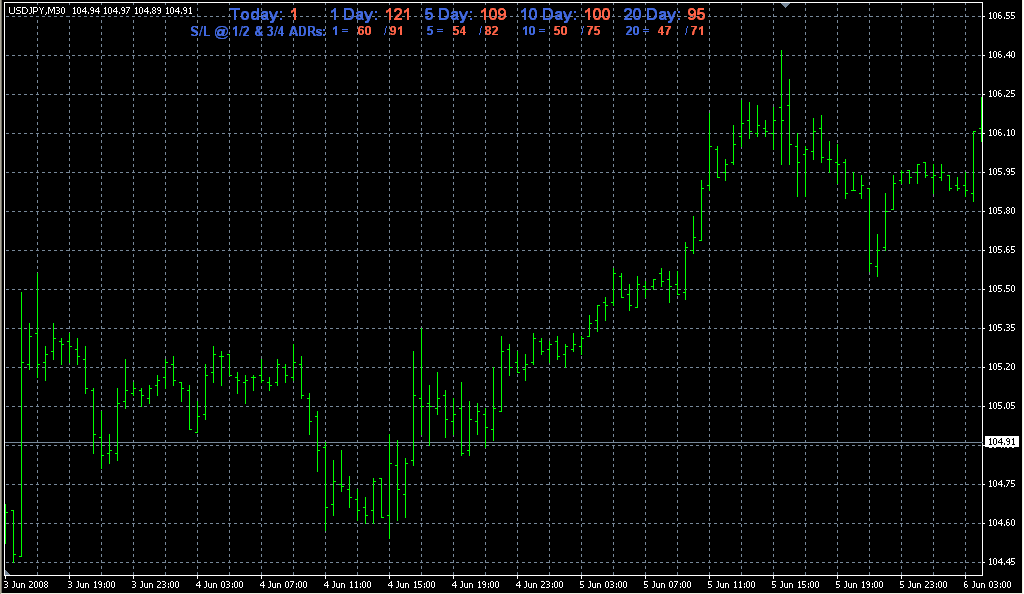This screenshot has width=1024, height=594.
Task: Click the "S/L @ 1/2 & 3/4 ADRs:" label
Action: coord(258,31)
